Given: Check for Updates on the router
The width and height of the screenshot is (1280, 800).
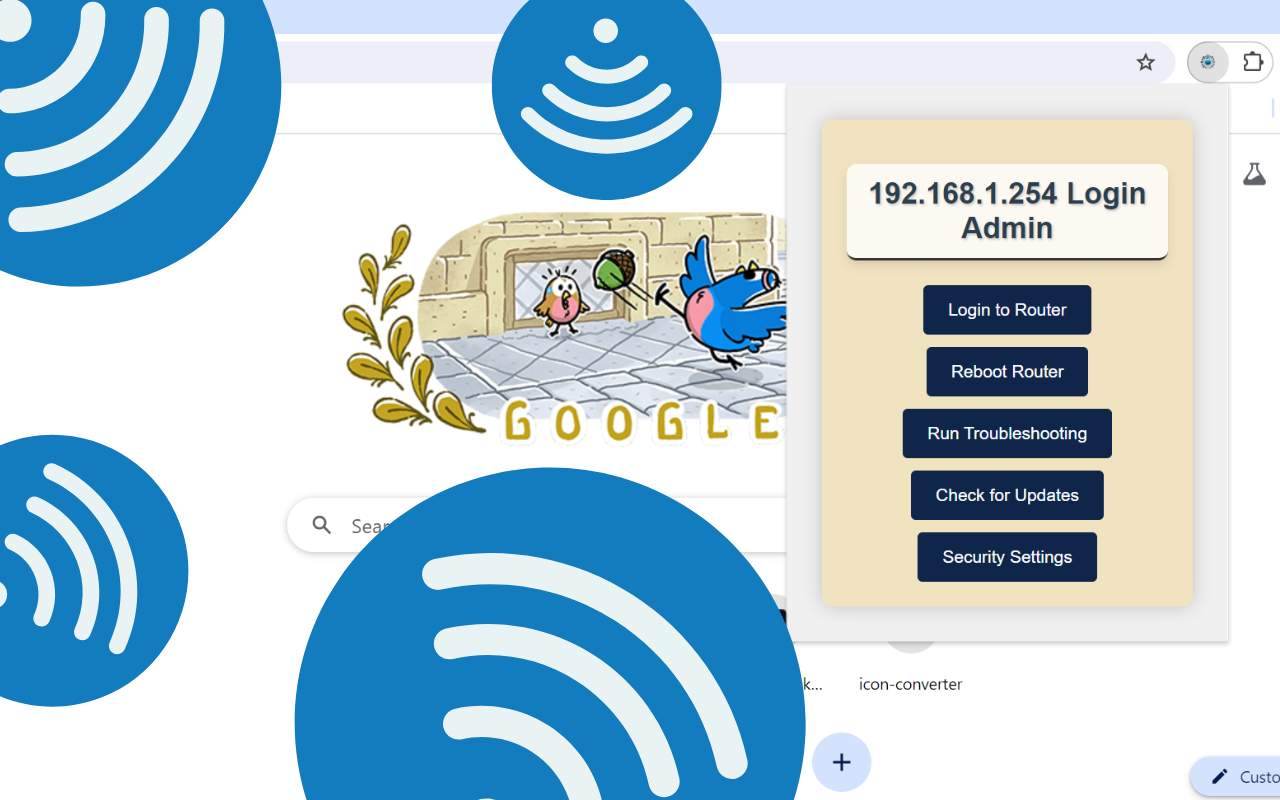Looking at the screenshot, I should 1007,495.
